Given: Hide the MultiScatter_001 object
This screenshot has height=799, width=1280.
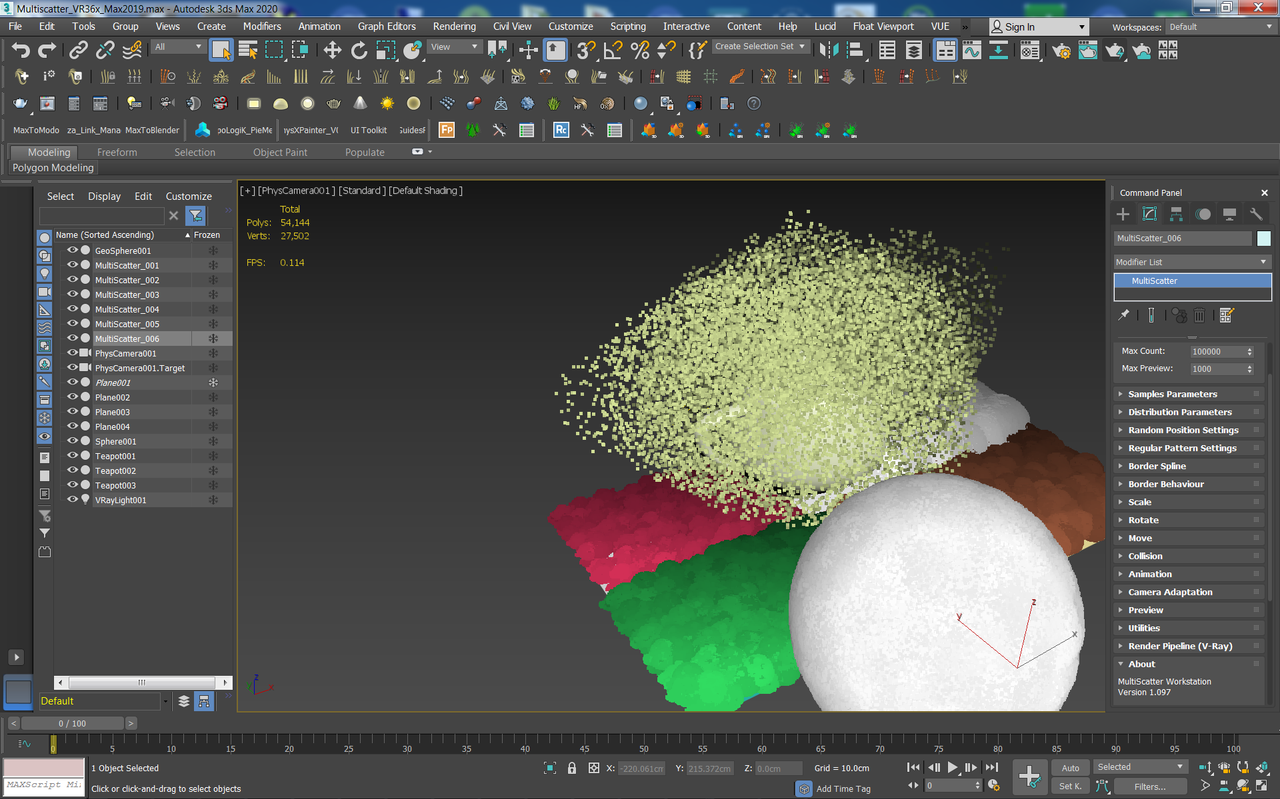Looking at the screenshot, I should point(72,265).
